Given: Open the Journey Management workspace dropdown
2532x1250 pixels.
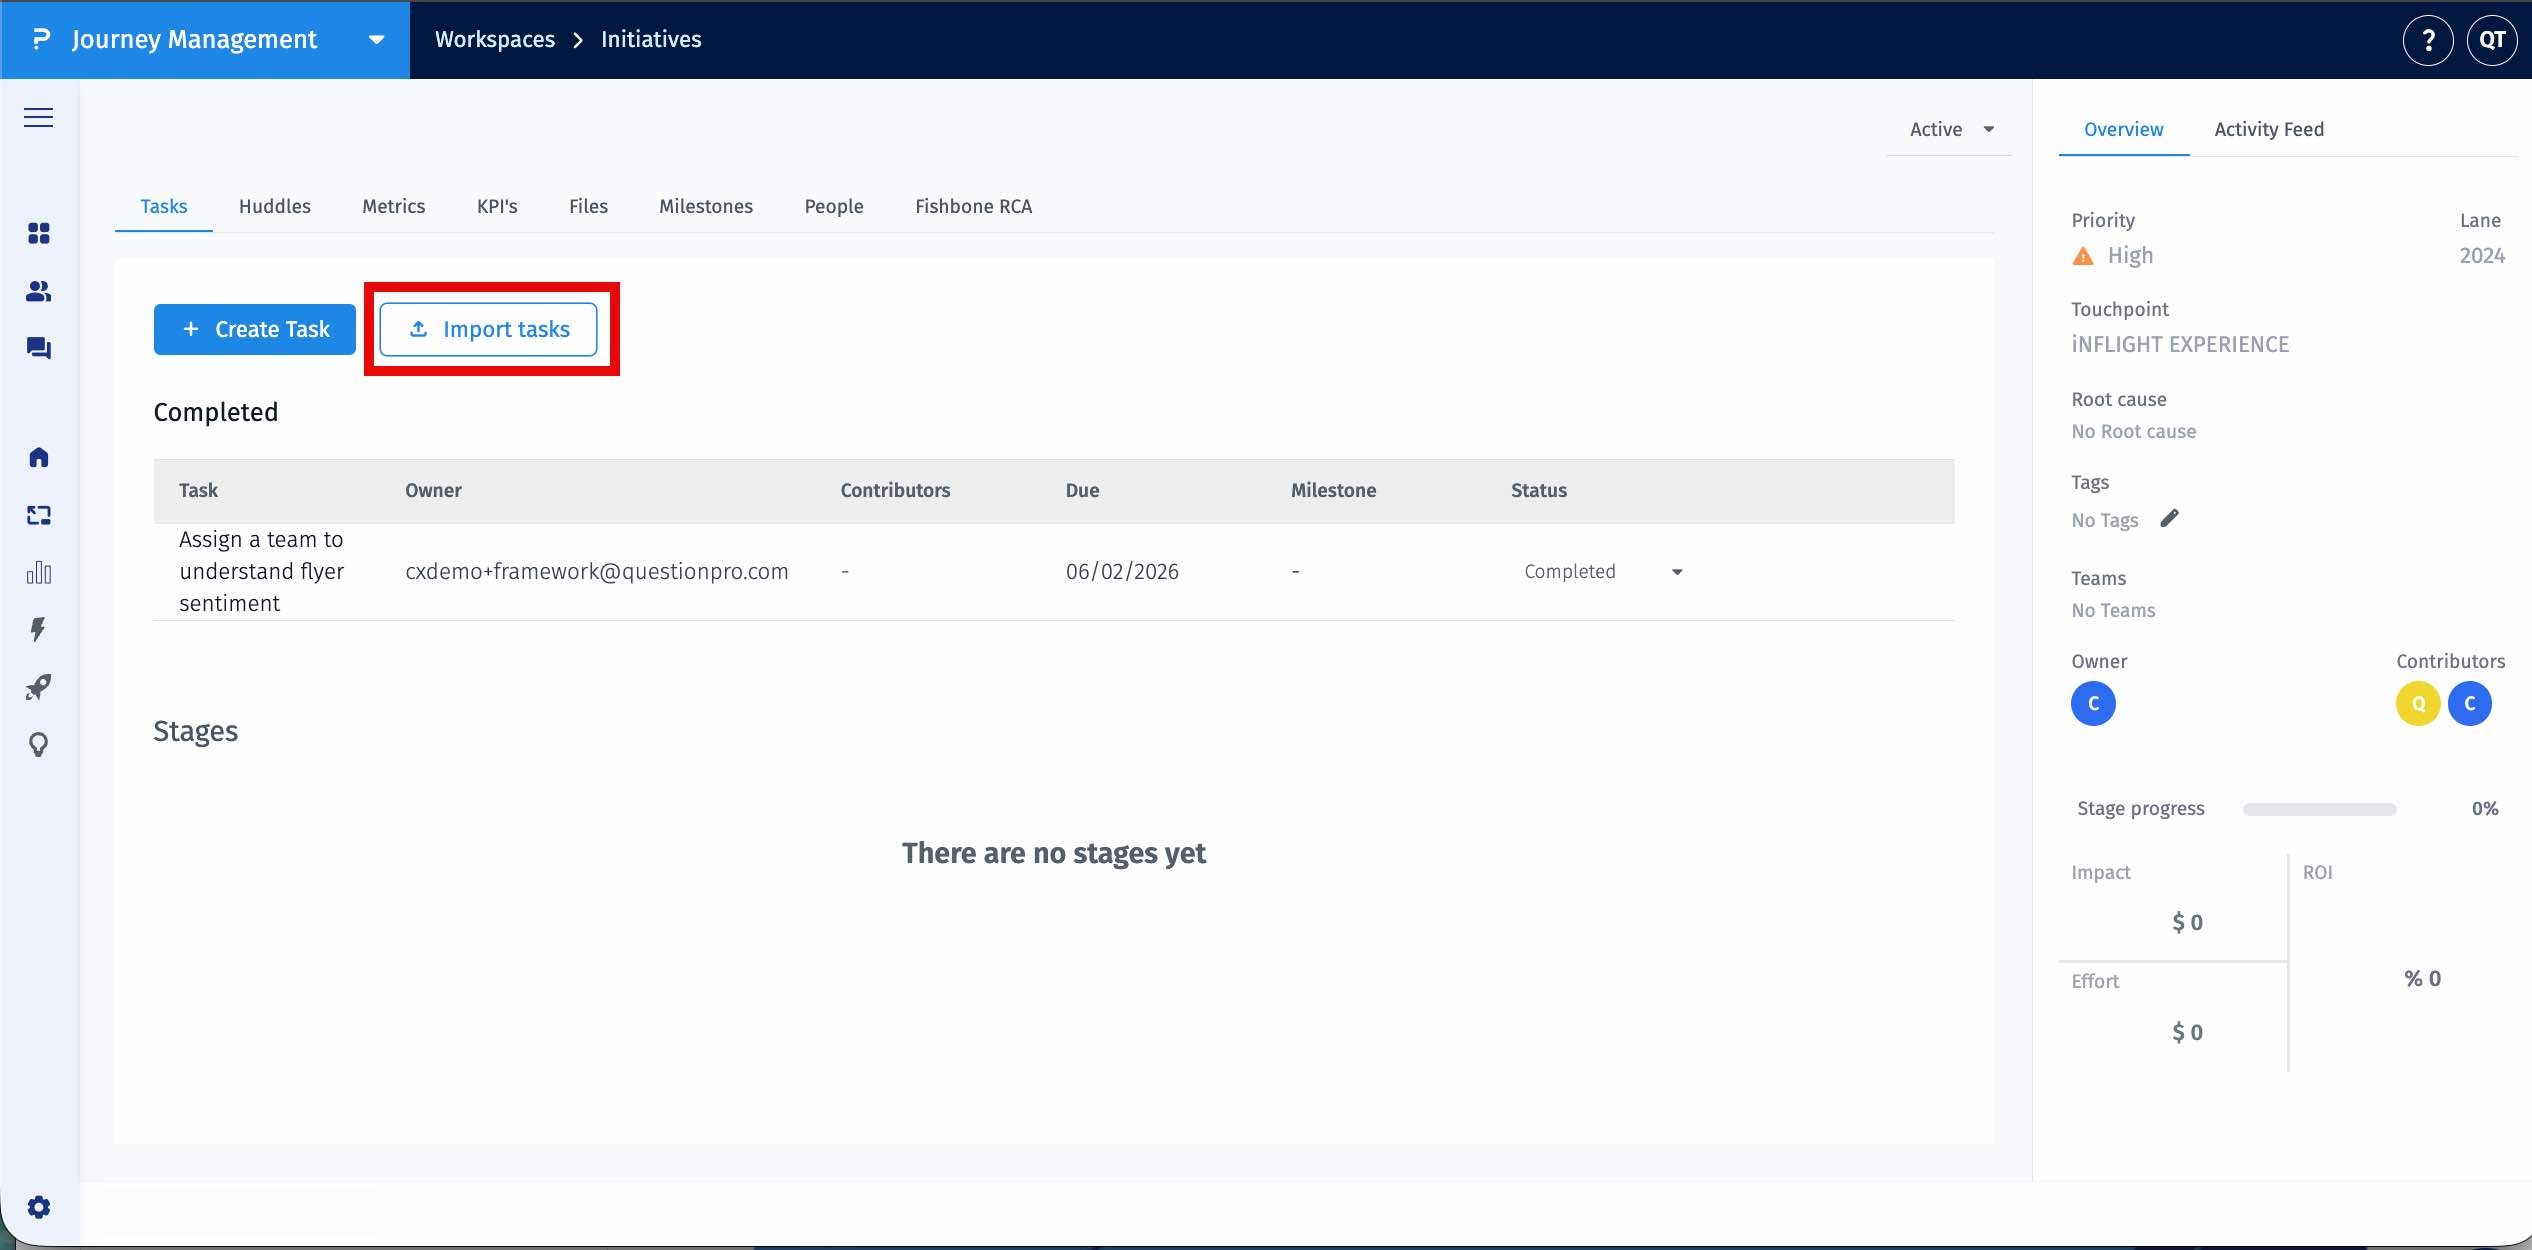Looking at the screenshot, I should click(x=375, y=40).
